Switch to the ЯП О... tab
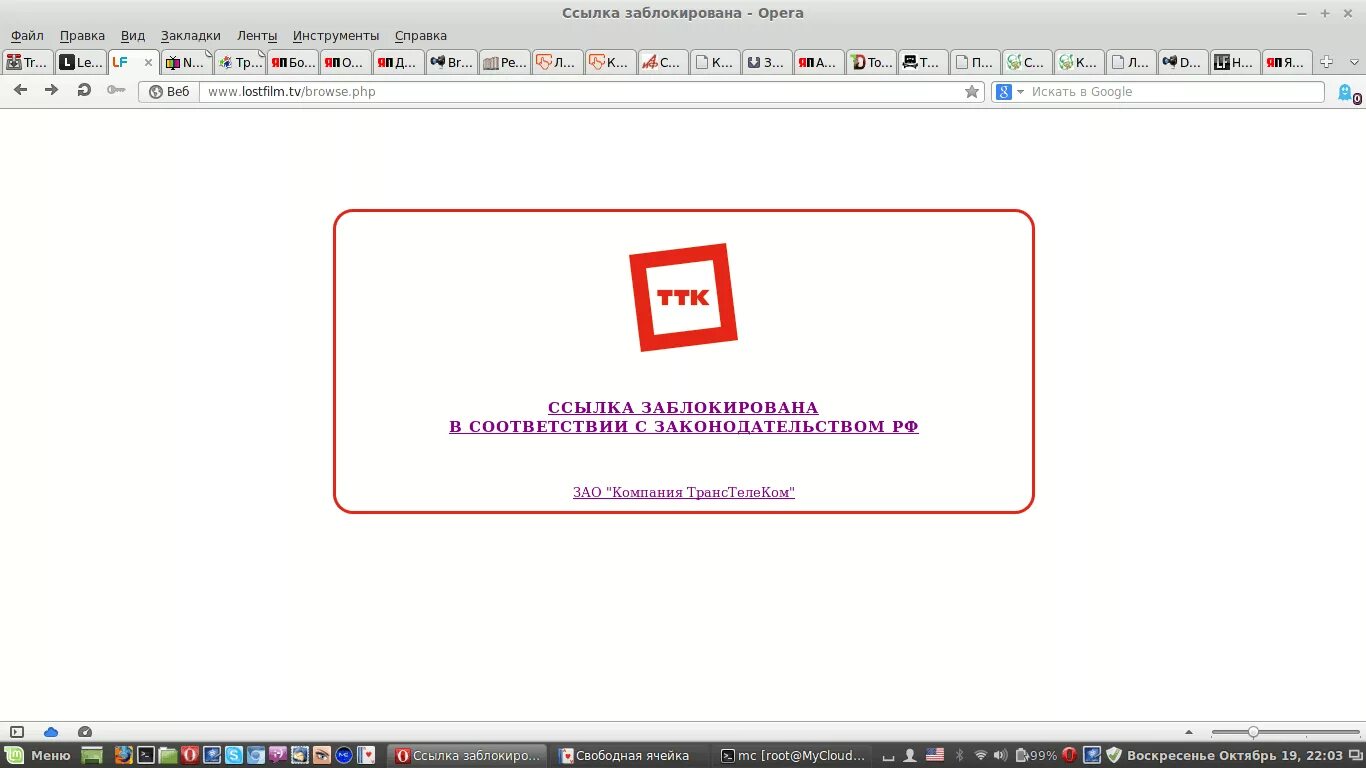This screenshot has width=1366, height=768. pos(346,62)
